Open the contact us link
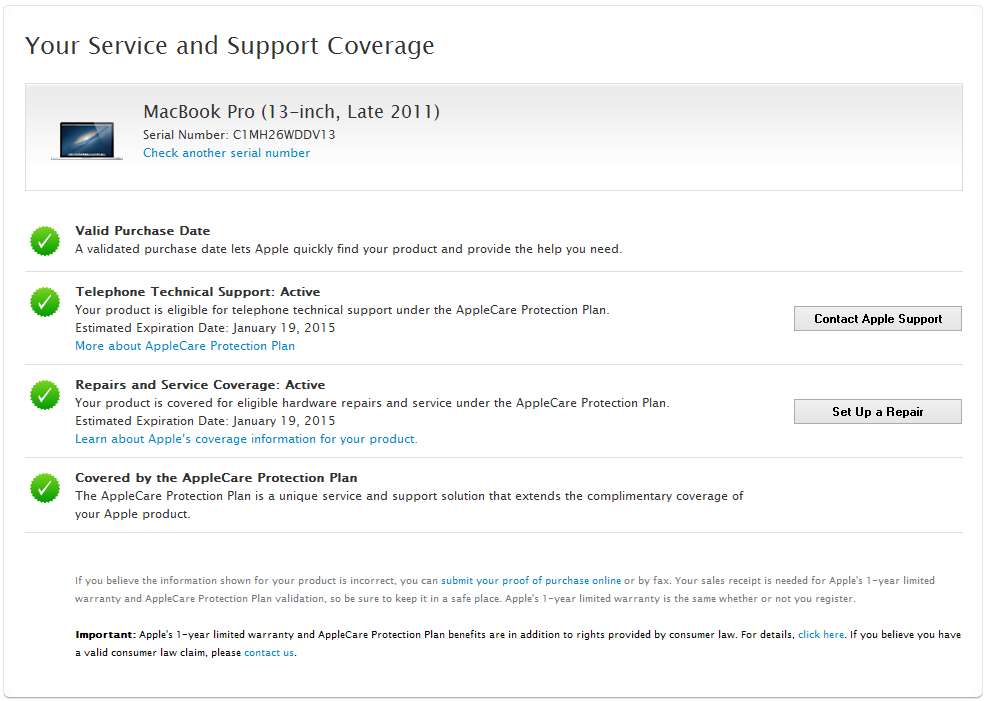This screenshot has height=701, width=987. [269, 653]
